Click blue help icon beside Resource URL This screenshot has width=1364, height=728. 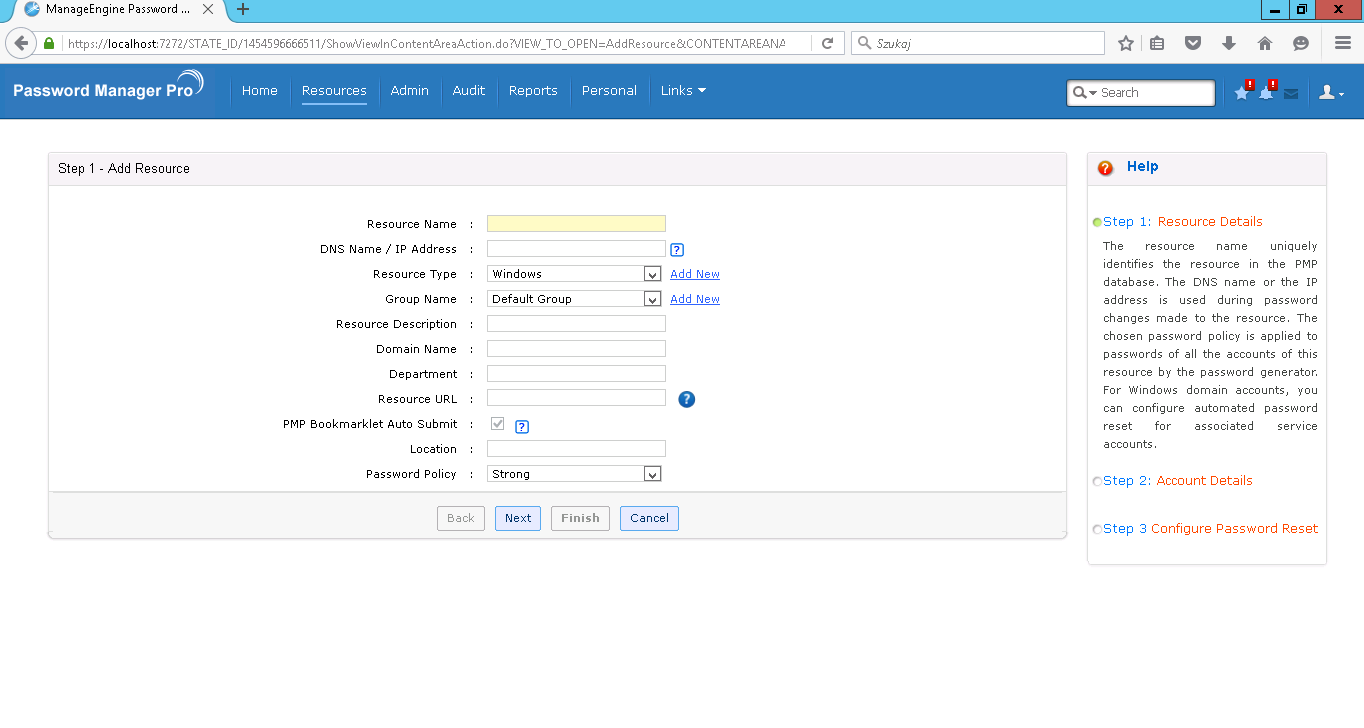click(686, 399)
